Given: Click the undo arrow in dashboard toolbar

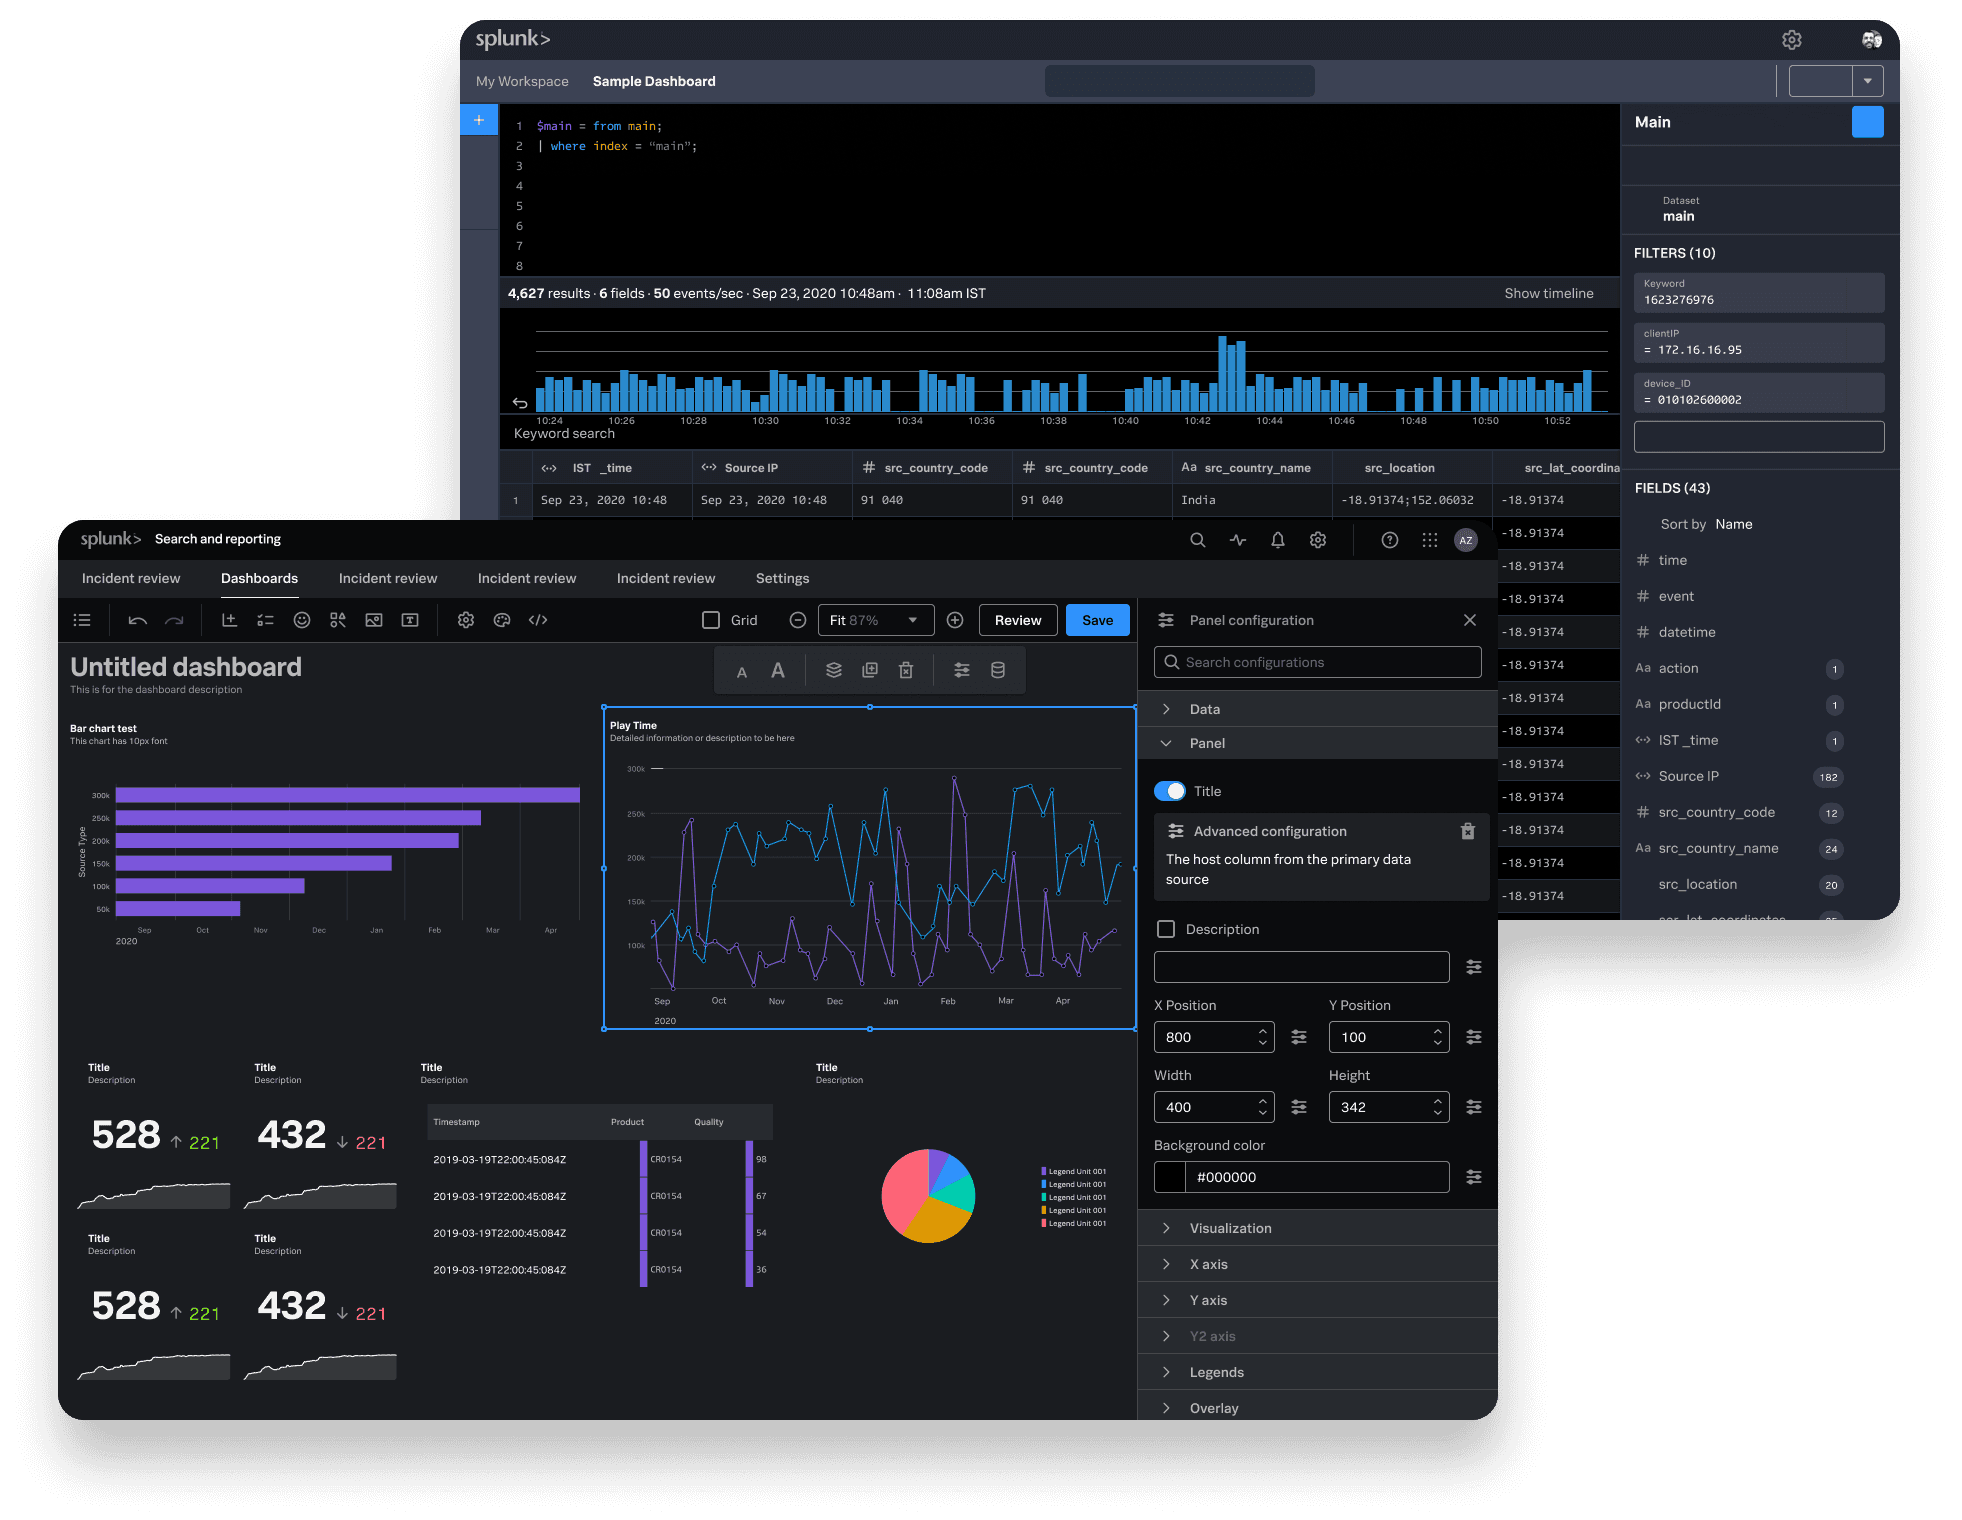Looking at the screenshot, I should [x=138, y=620].
